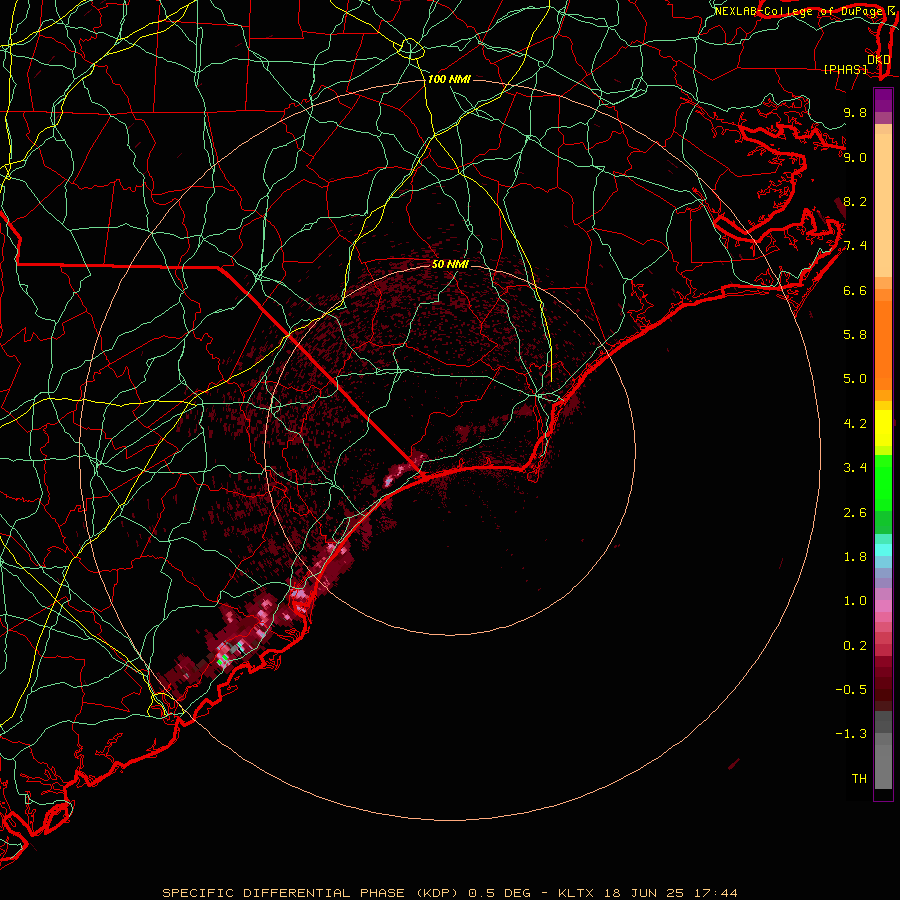This screenshot has height=900, width=900.
Task: Click the 5.0 scale value
Action: click(855, 379)
